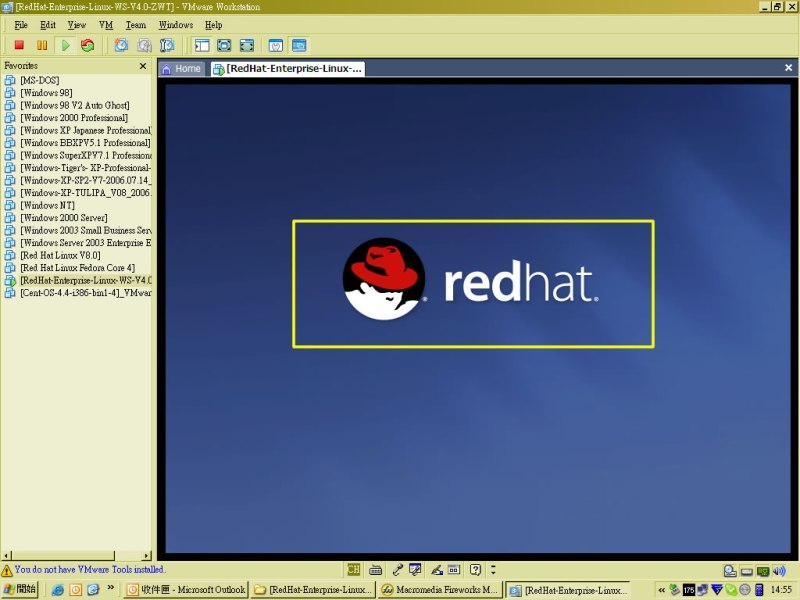Launch Internet Explorer from quick launch
Image resolution: width=800 pixels, height=600 pixels.
pyautogui.click(x=58, y=590)
